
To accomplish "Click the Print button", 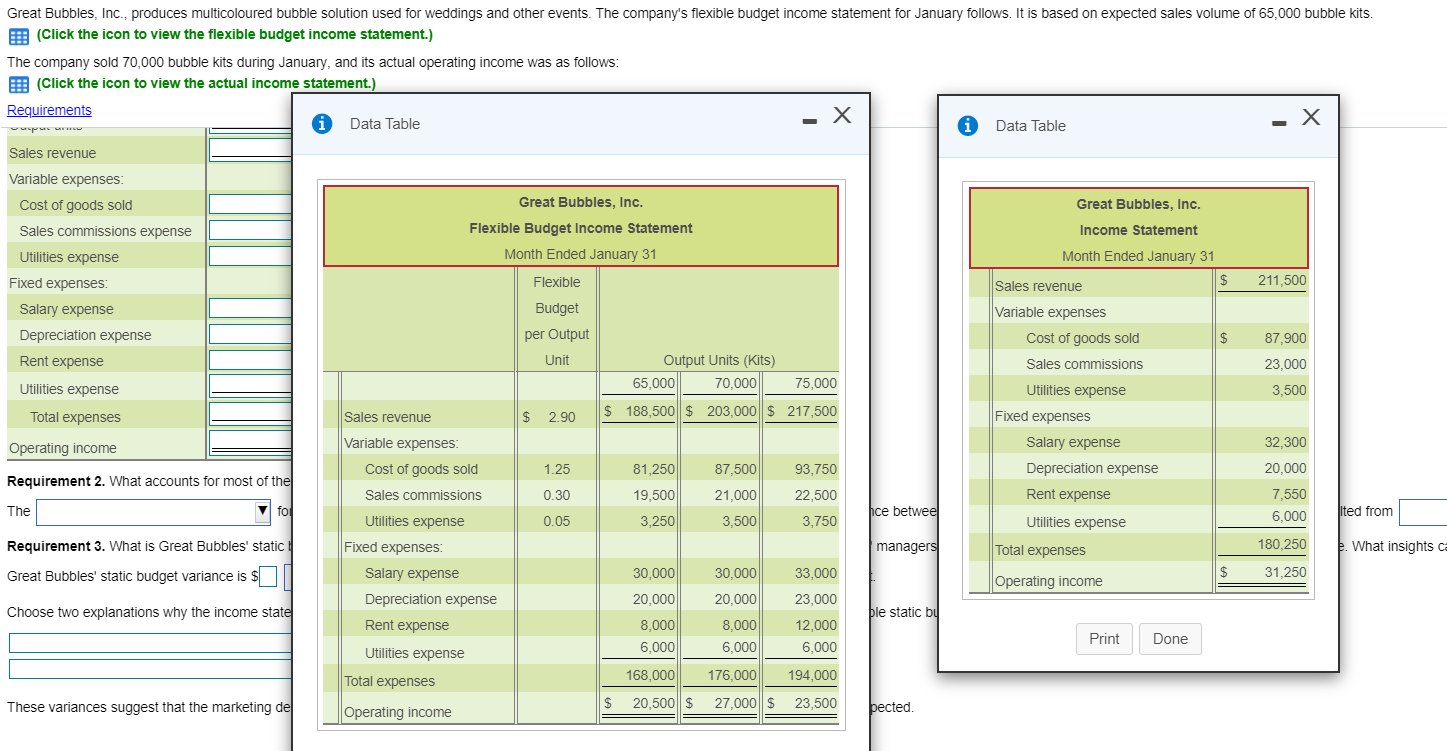I will point(1104,638).
